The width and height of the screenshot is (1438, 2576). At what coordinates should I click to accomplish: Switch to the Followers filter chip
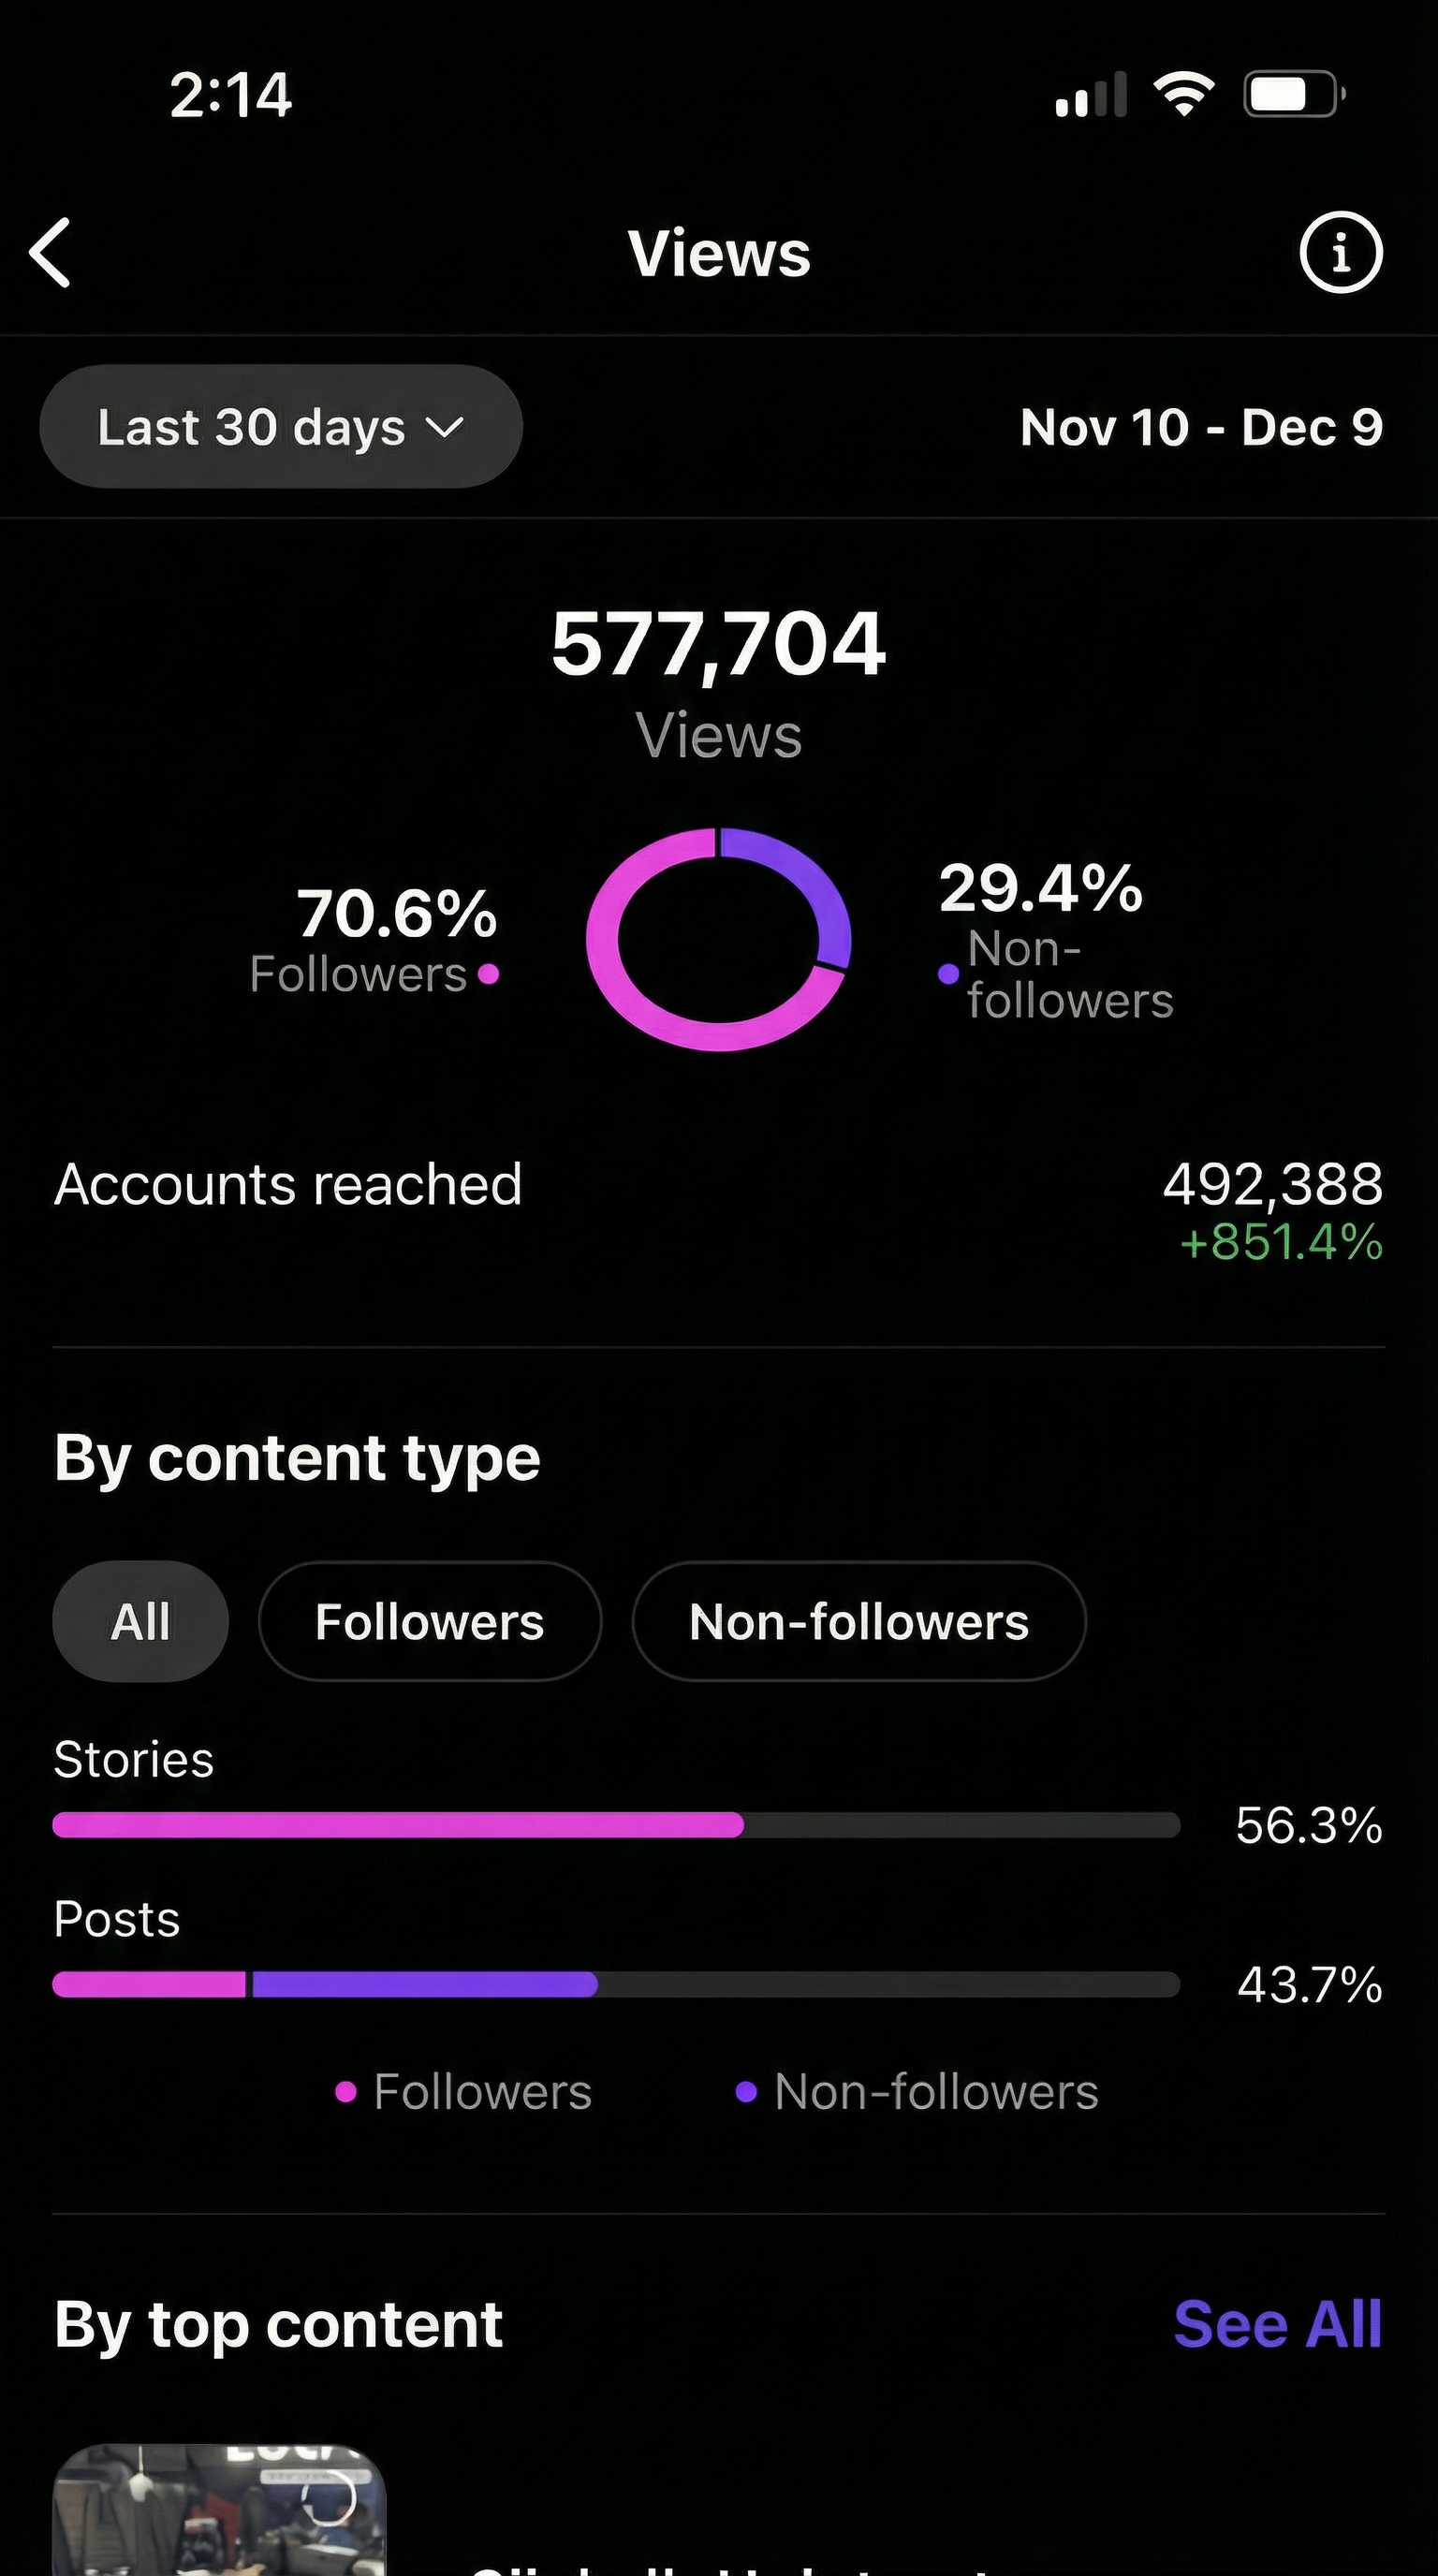429,1622
